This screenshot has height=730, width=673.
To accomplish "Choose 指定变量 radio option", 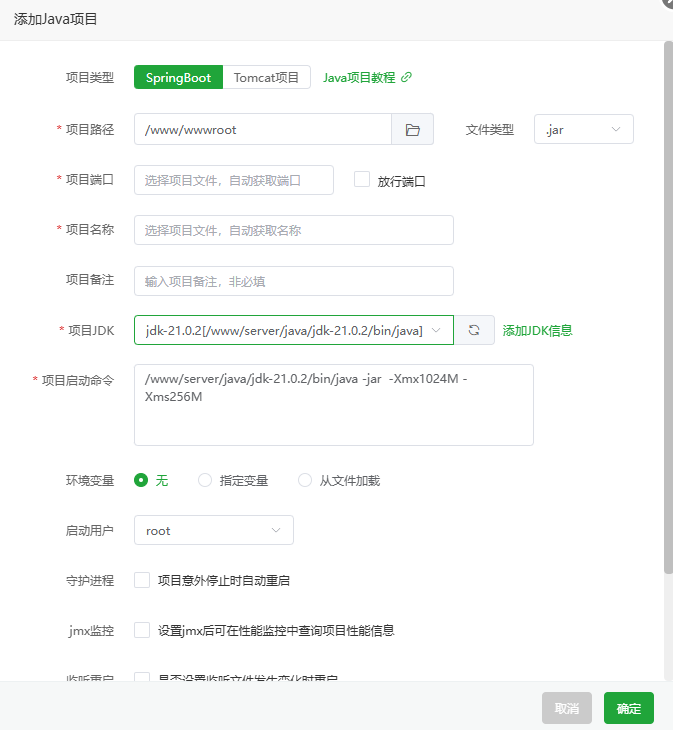I will 205,480.
